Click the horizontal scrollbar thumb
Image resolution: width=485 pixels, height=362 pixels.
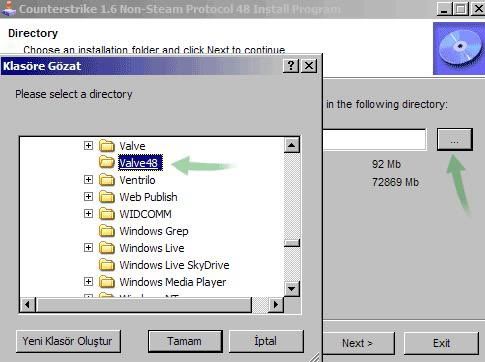click(x=144, y=304)
